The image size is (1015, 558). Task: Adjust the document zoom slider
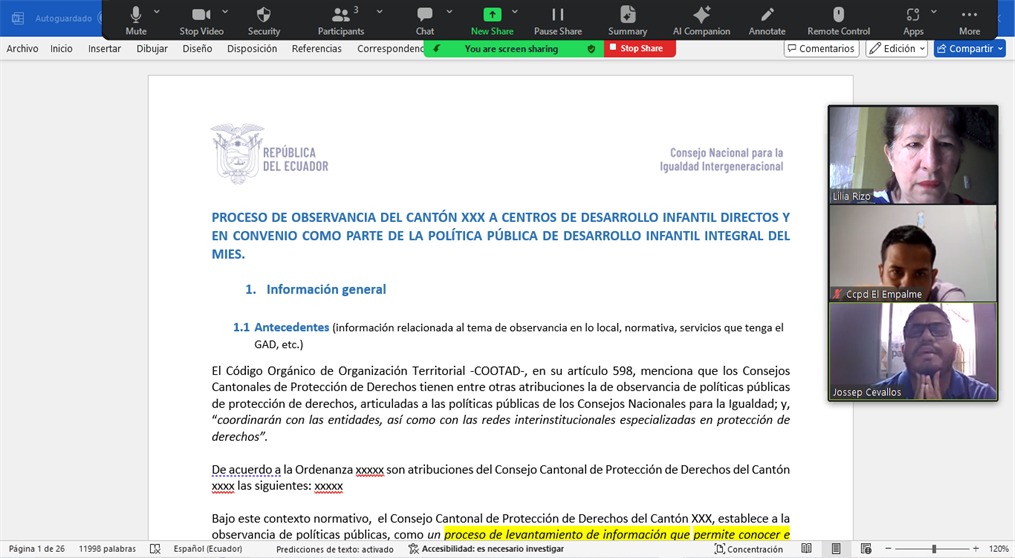pos(934,549)
